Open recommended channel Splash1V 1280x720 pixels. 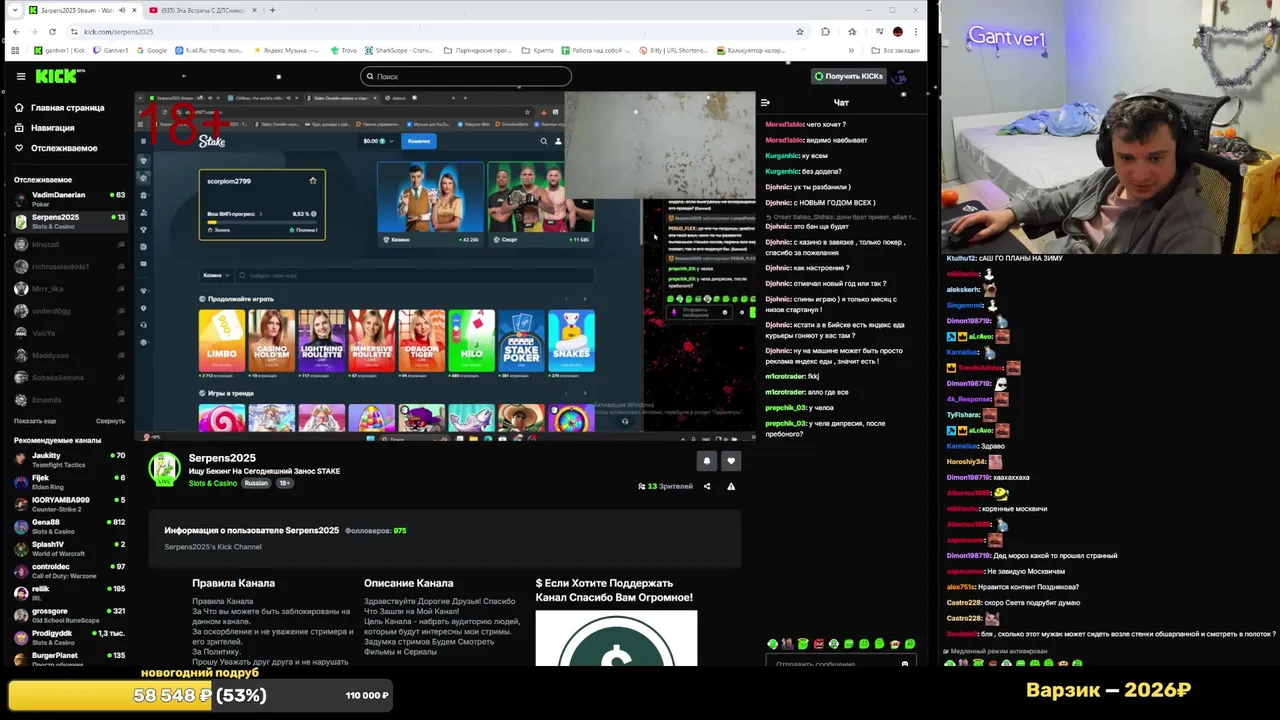tap(70, 547)
